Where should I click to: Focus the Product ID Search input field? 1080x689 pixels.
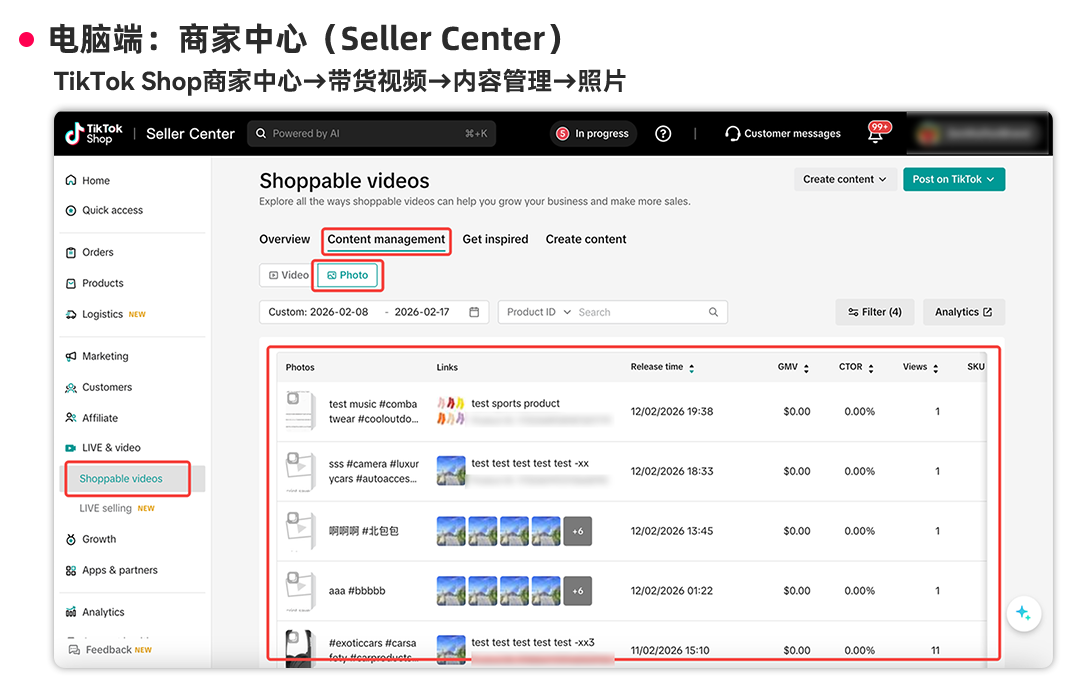[x=641, y=312]
